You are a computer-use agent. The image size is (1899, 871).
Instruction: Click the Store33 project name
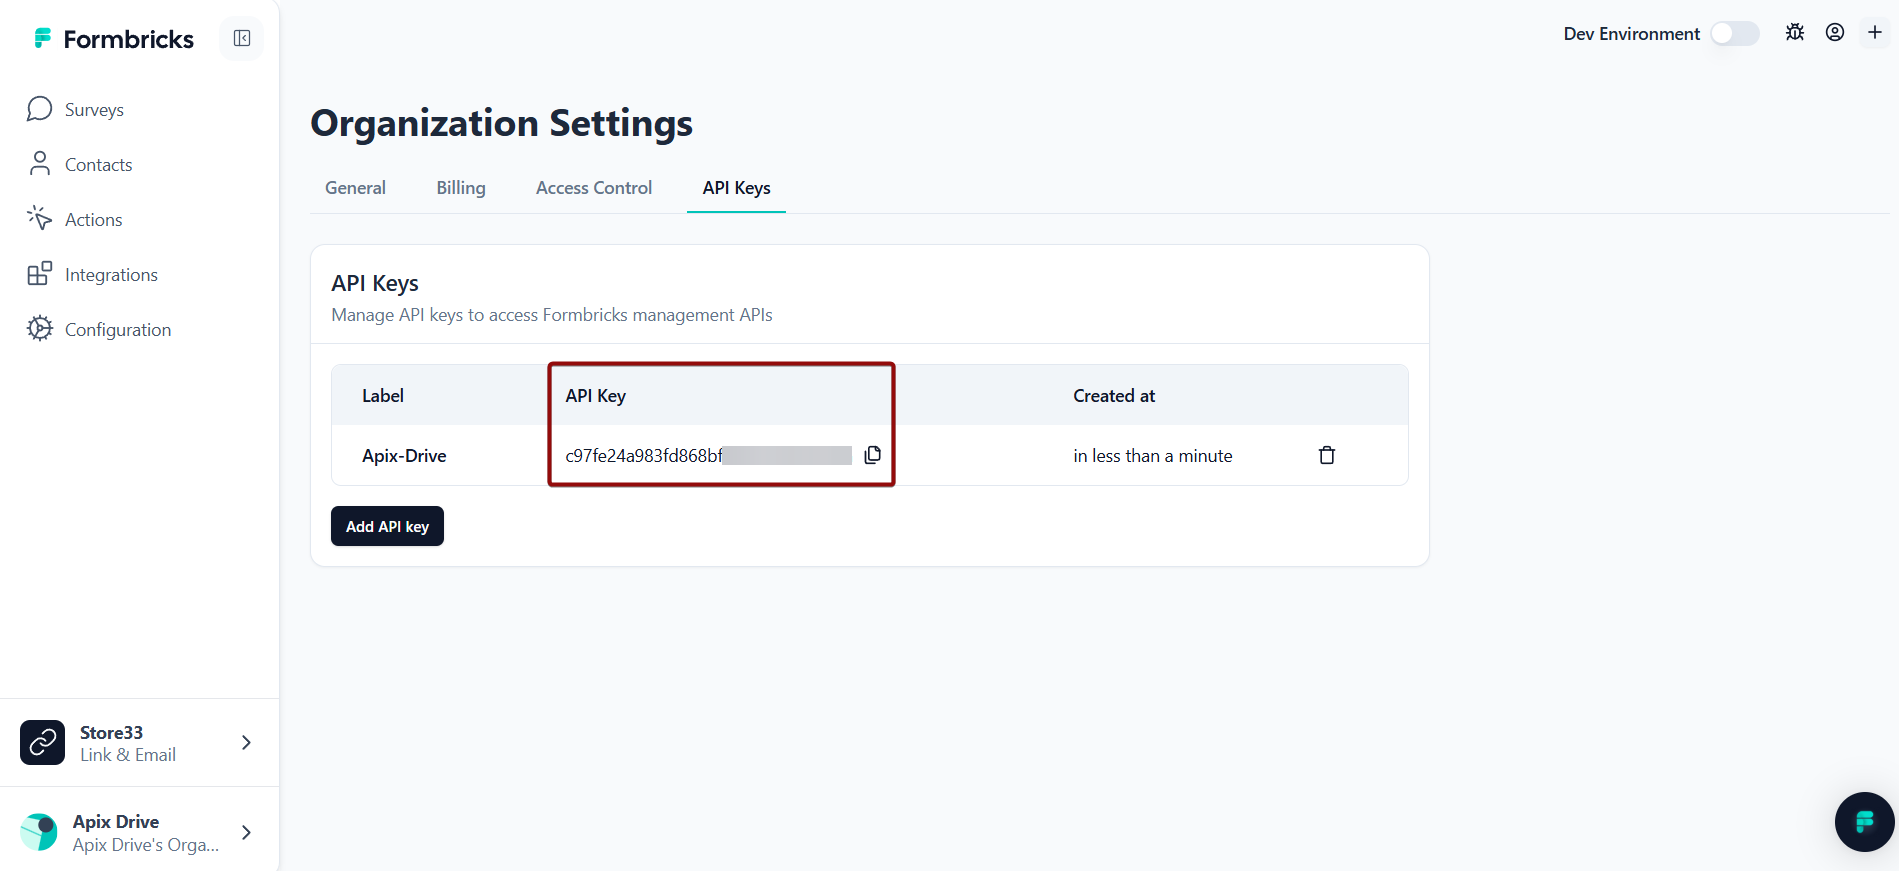pyautogui.click(x=111, y=733)
